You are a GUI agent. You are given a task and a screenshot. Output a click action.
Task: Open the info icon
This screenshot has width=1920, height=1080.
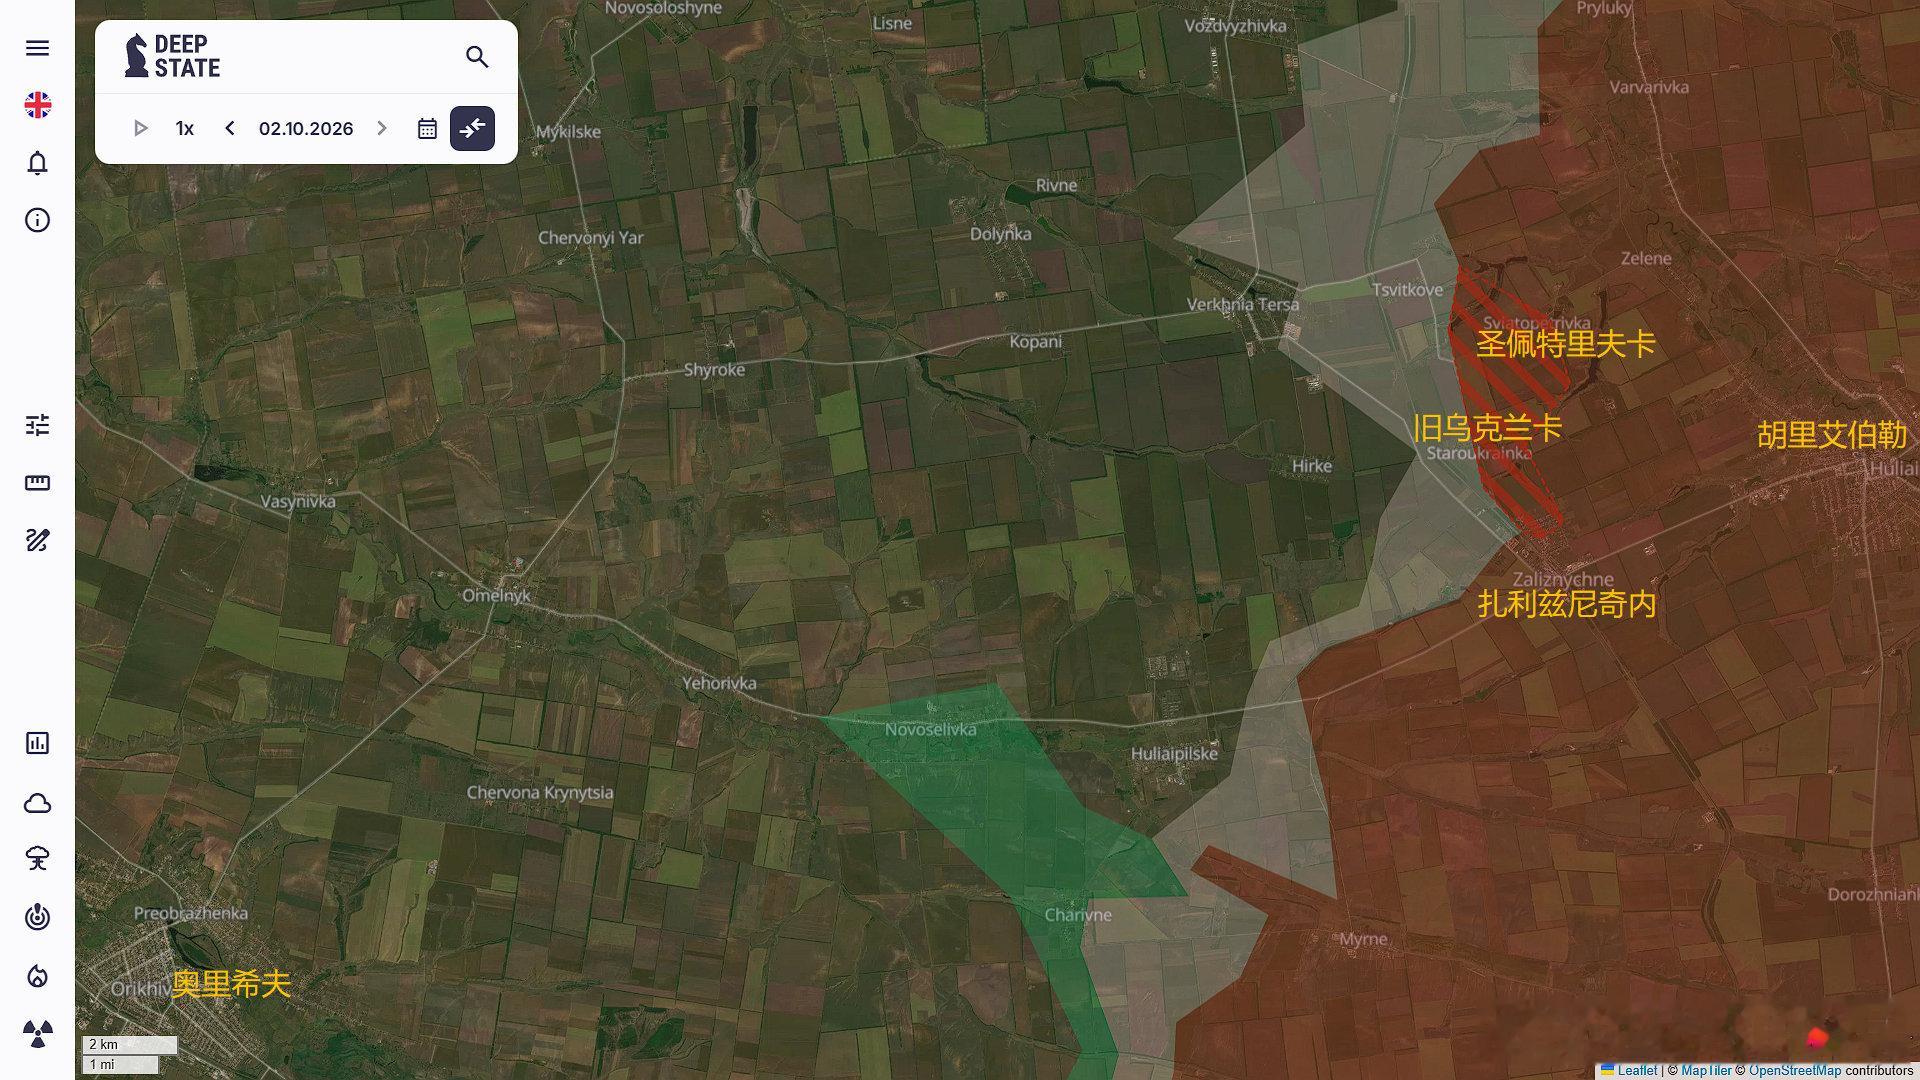click(x=37, y=220)
